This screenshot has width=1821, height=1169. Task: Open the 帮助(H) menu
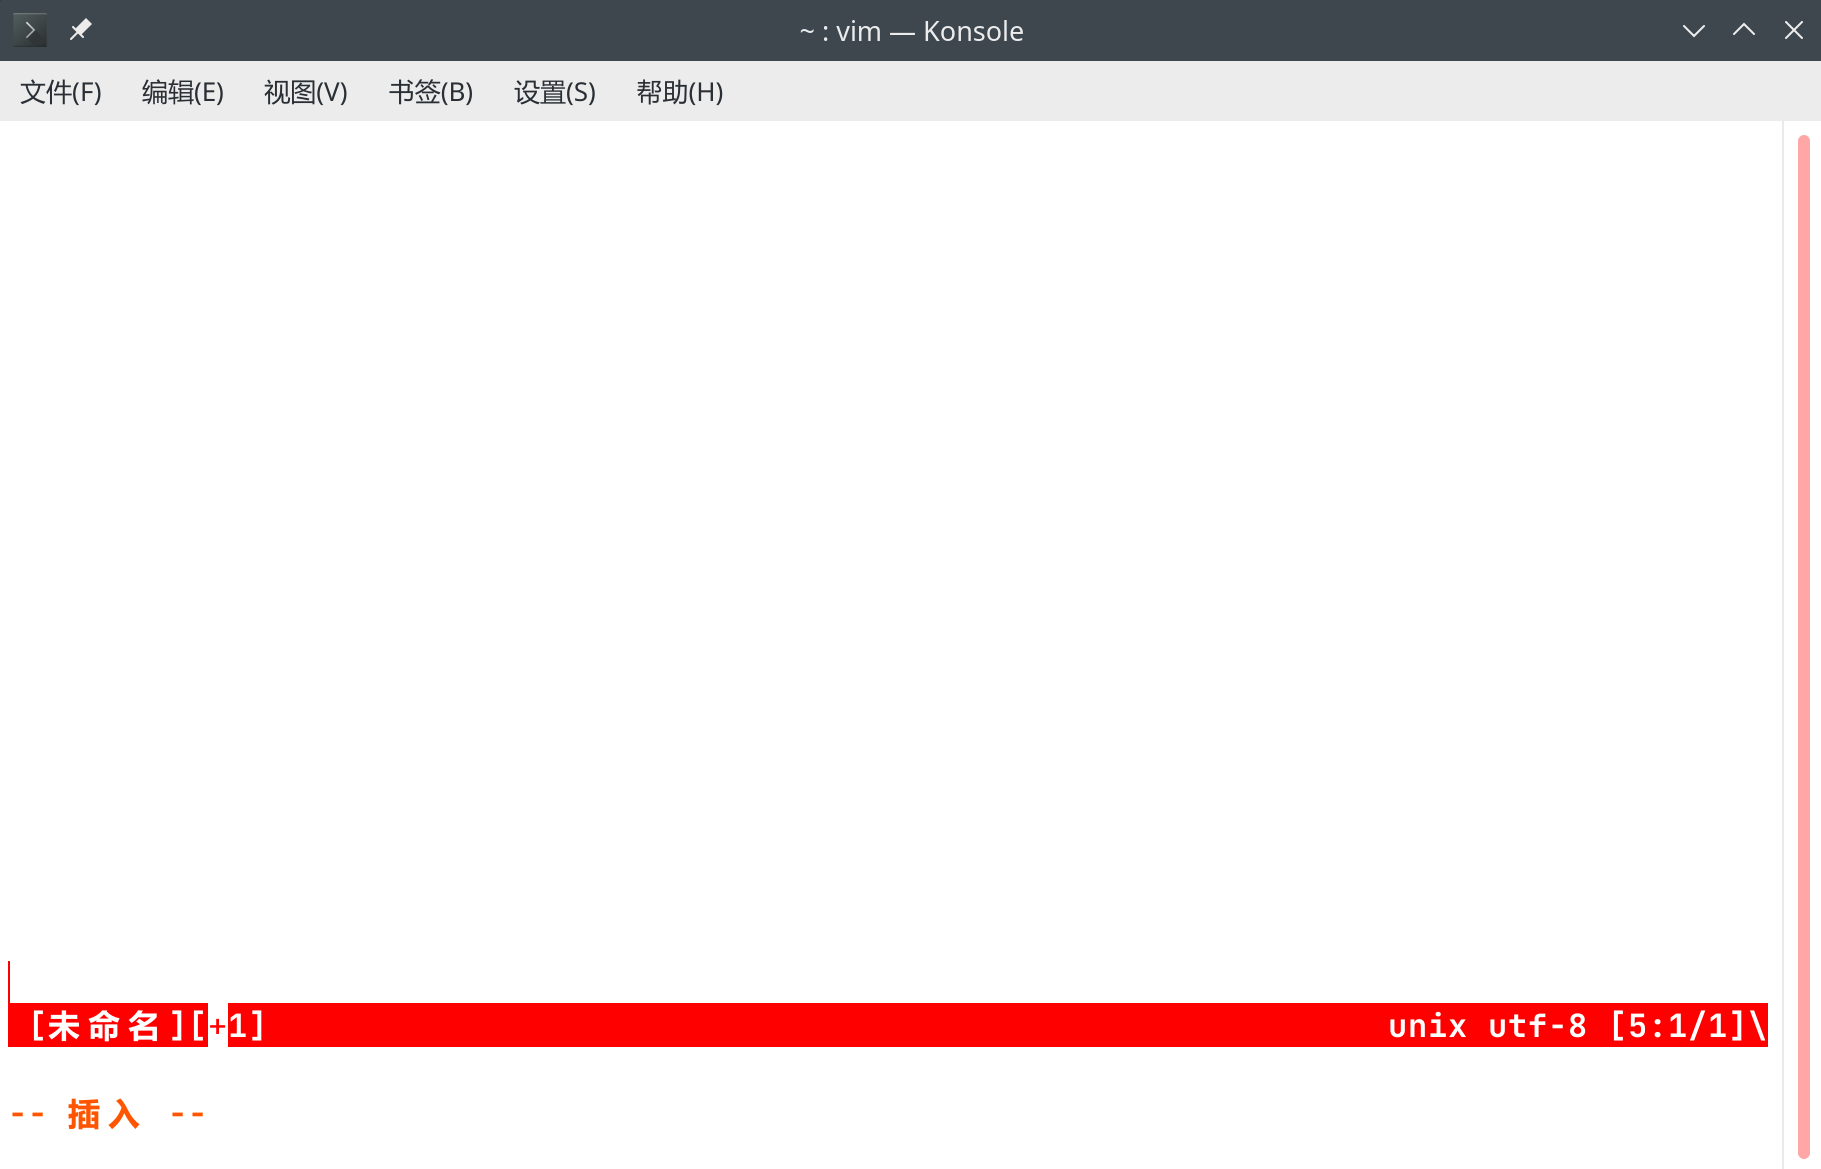(x=679, y=92)
